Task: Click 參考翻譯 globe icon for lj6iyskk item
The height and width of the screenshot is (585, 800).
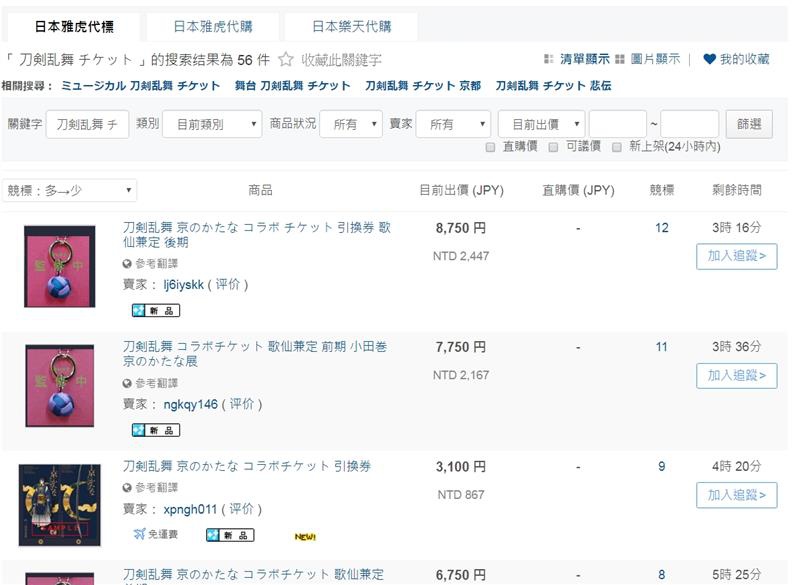Action: tap(127, 264)
